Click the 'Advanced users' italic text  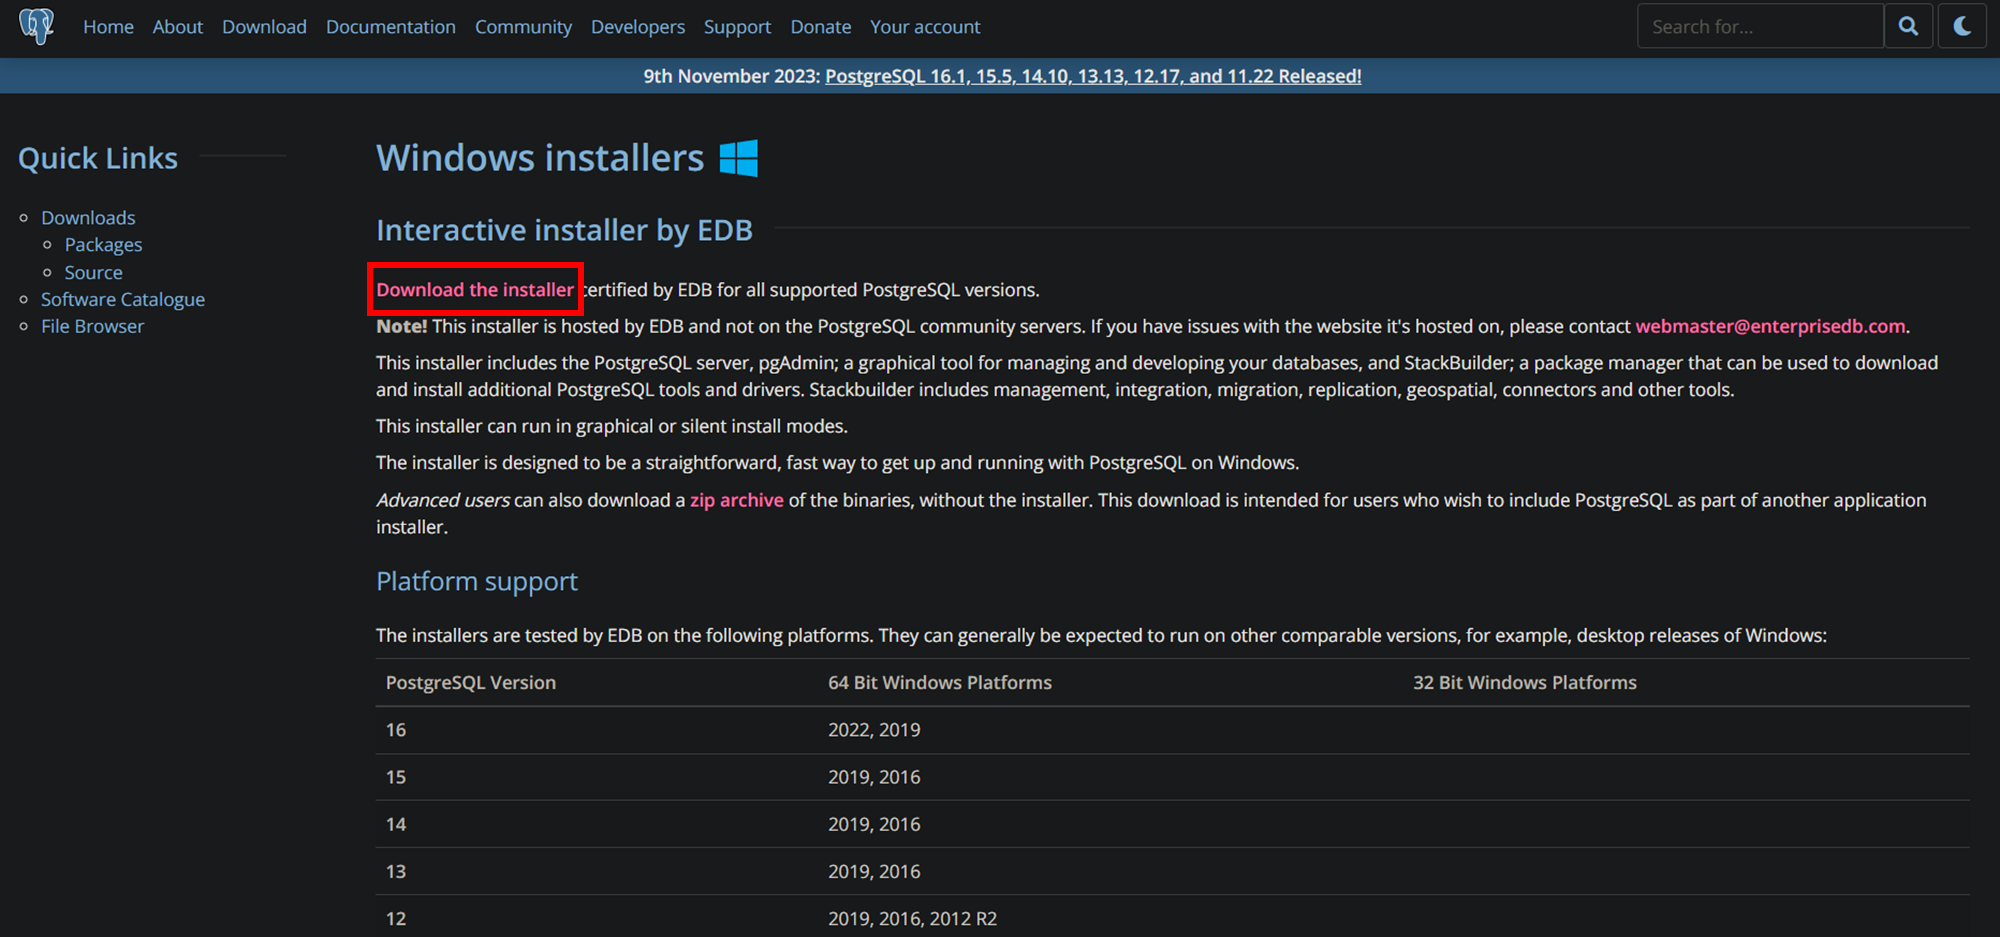tap(443, 500)
